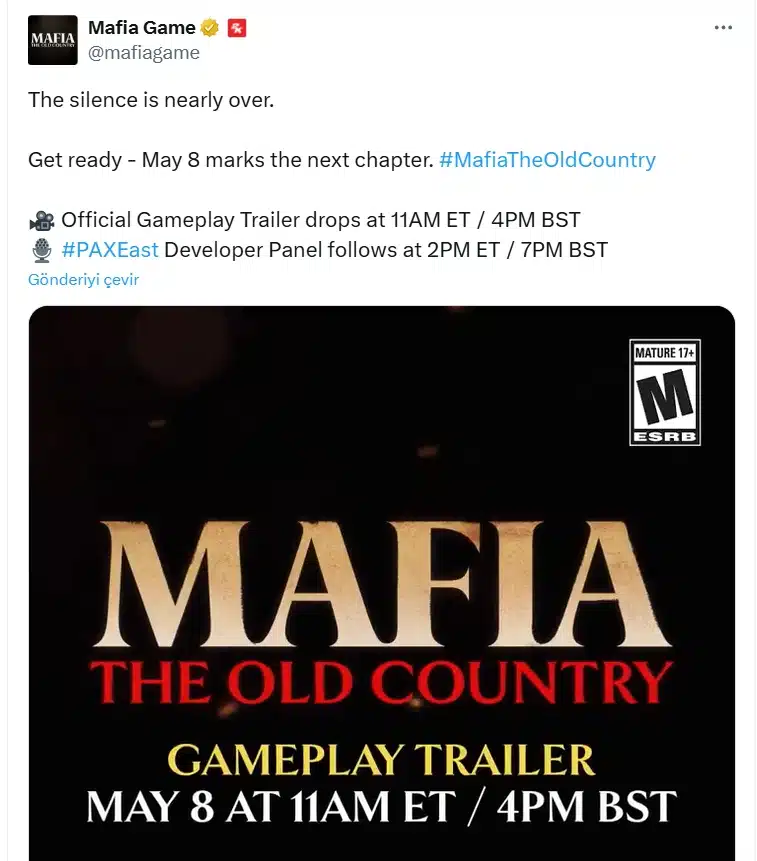Image resolution: width=757 pixels, height=861 pixels.
Task: Click the @mafiagame handle
Action: 143,53
